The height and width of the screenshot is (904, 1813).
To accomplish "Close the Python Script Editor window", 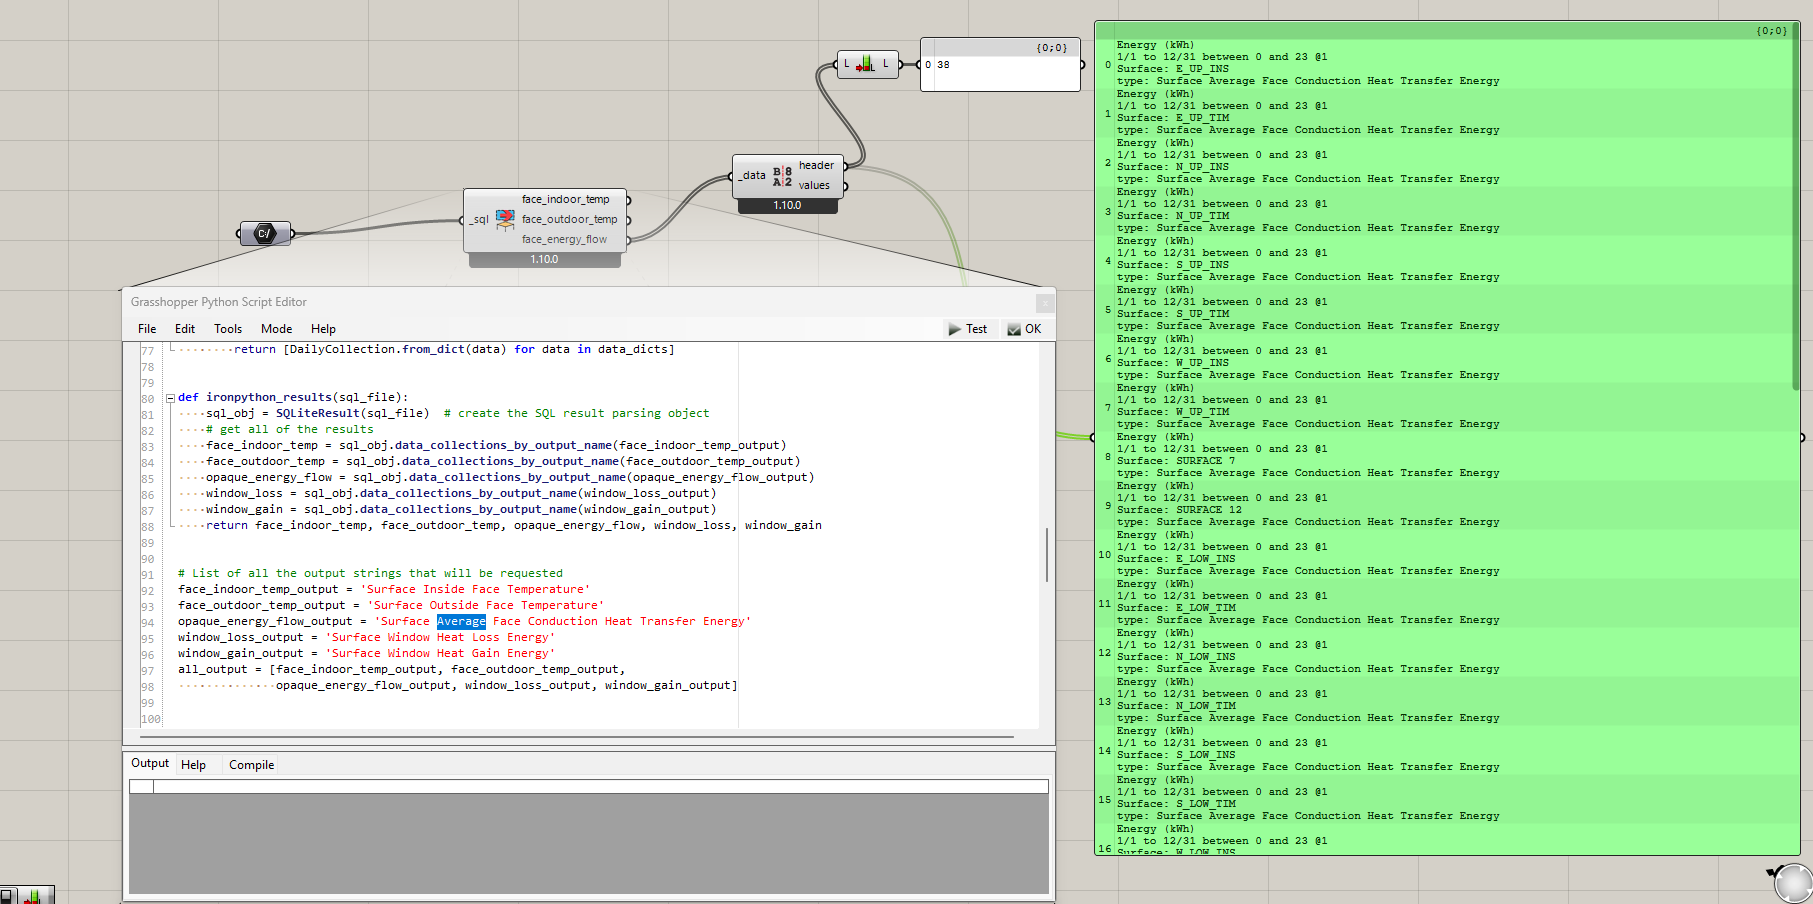I will [1044, 302].
